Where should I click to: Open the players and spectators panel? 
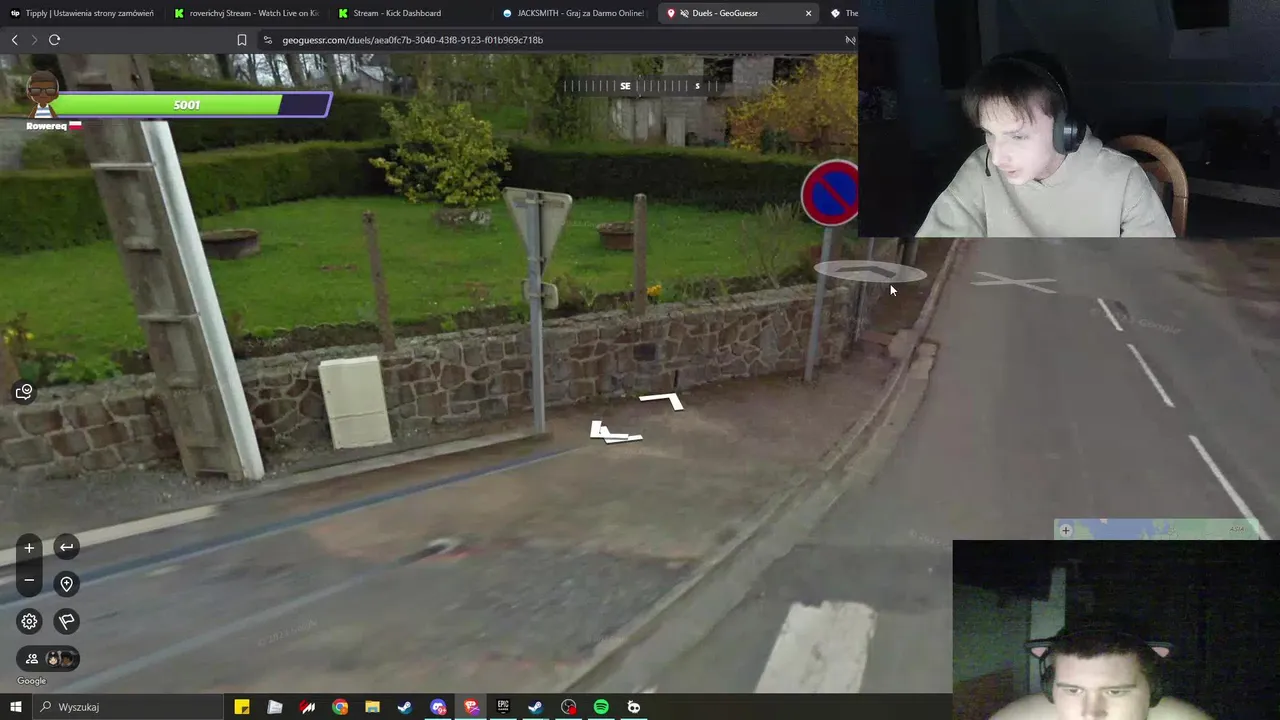48,659
